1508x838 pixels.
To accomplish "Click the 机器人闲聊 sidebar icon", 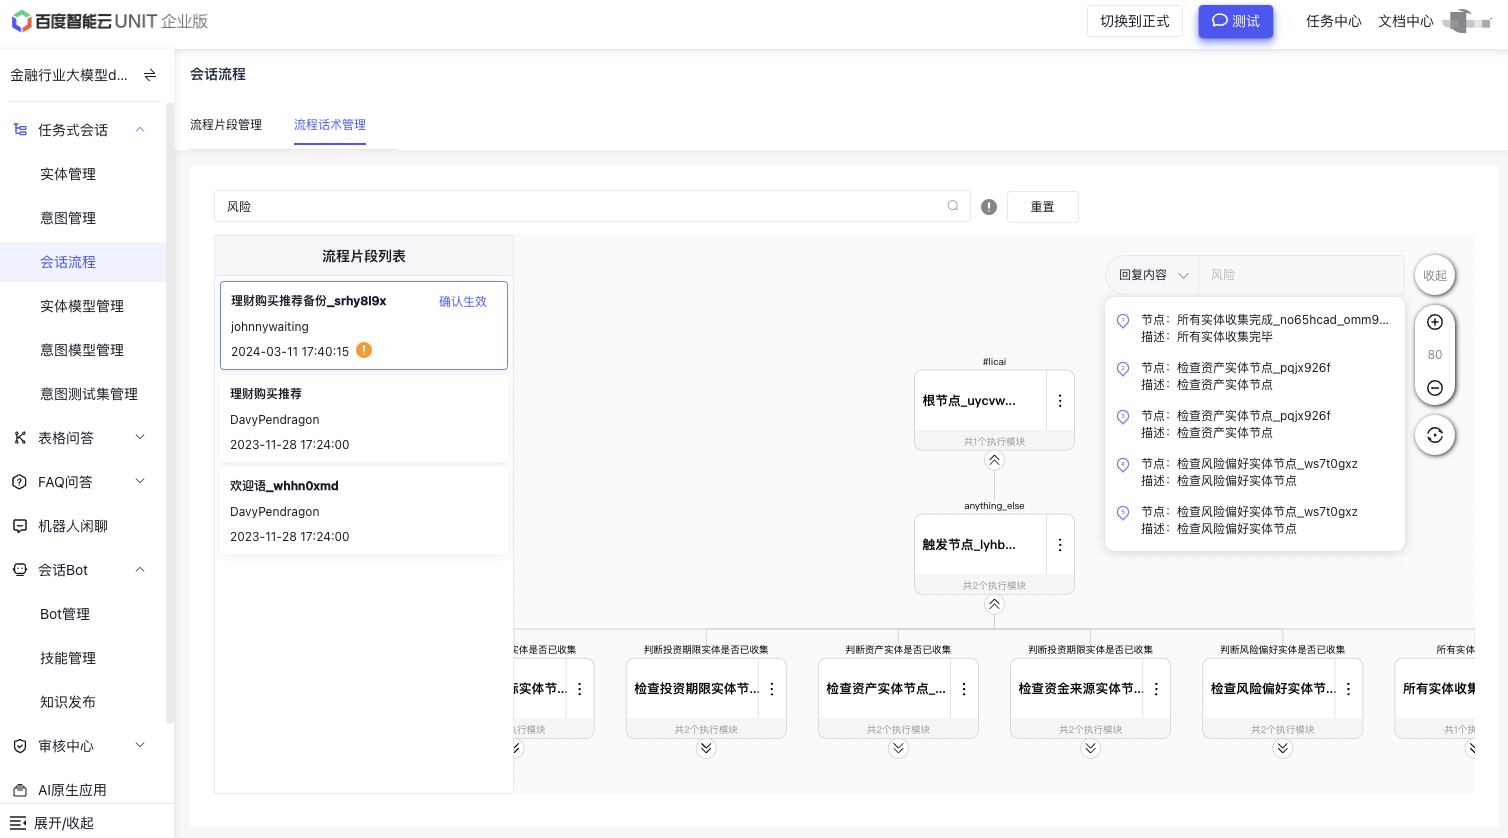I will click(x=20, y=526).
